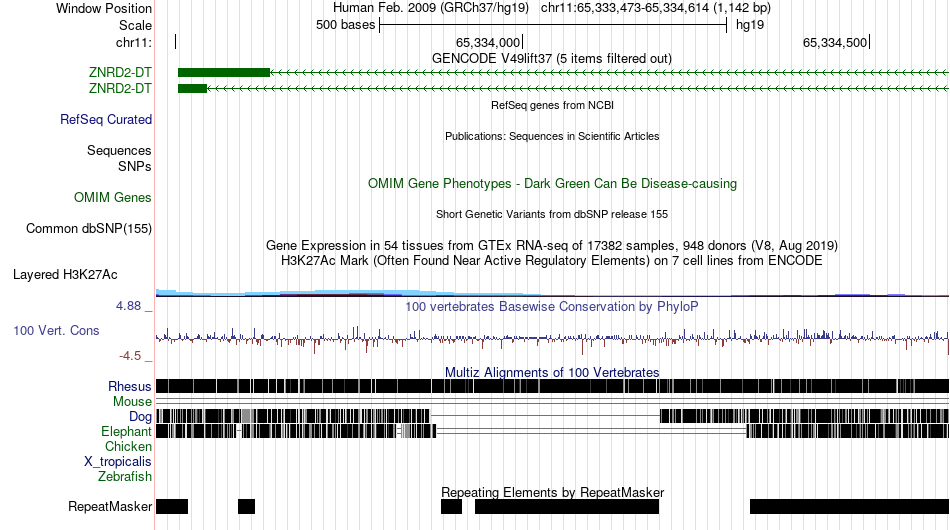The width and height of the screenshot is (950, 530).
Task: Select the Elephant alignment row label
Action: (x=126, y=431)
